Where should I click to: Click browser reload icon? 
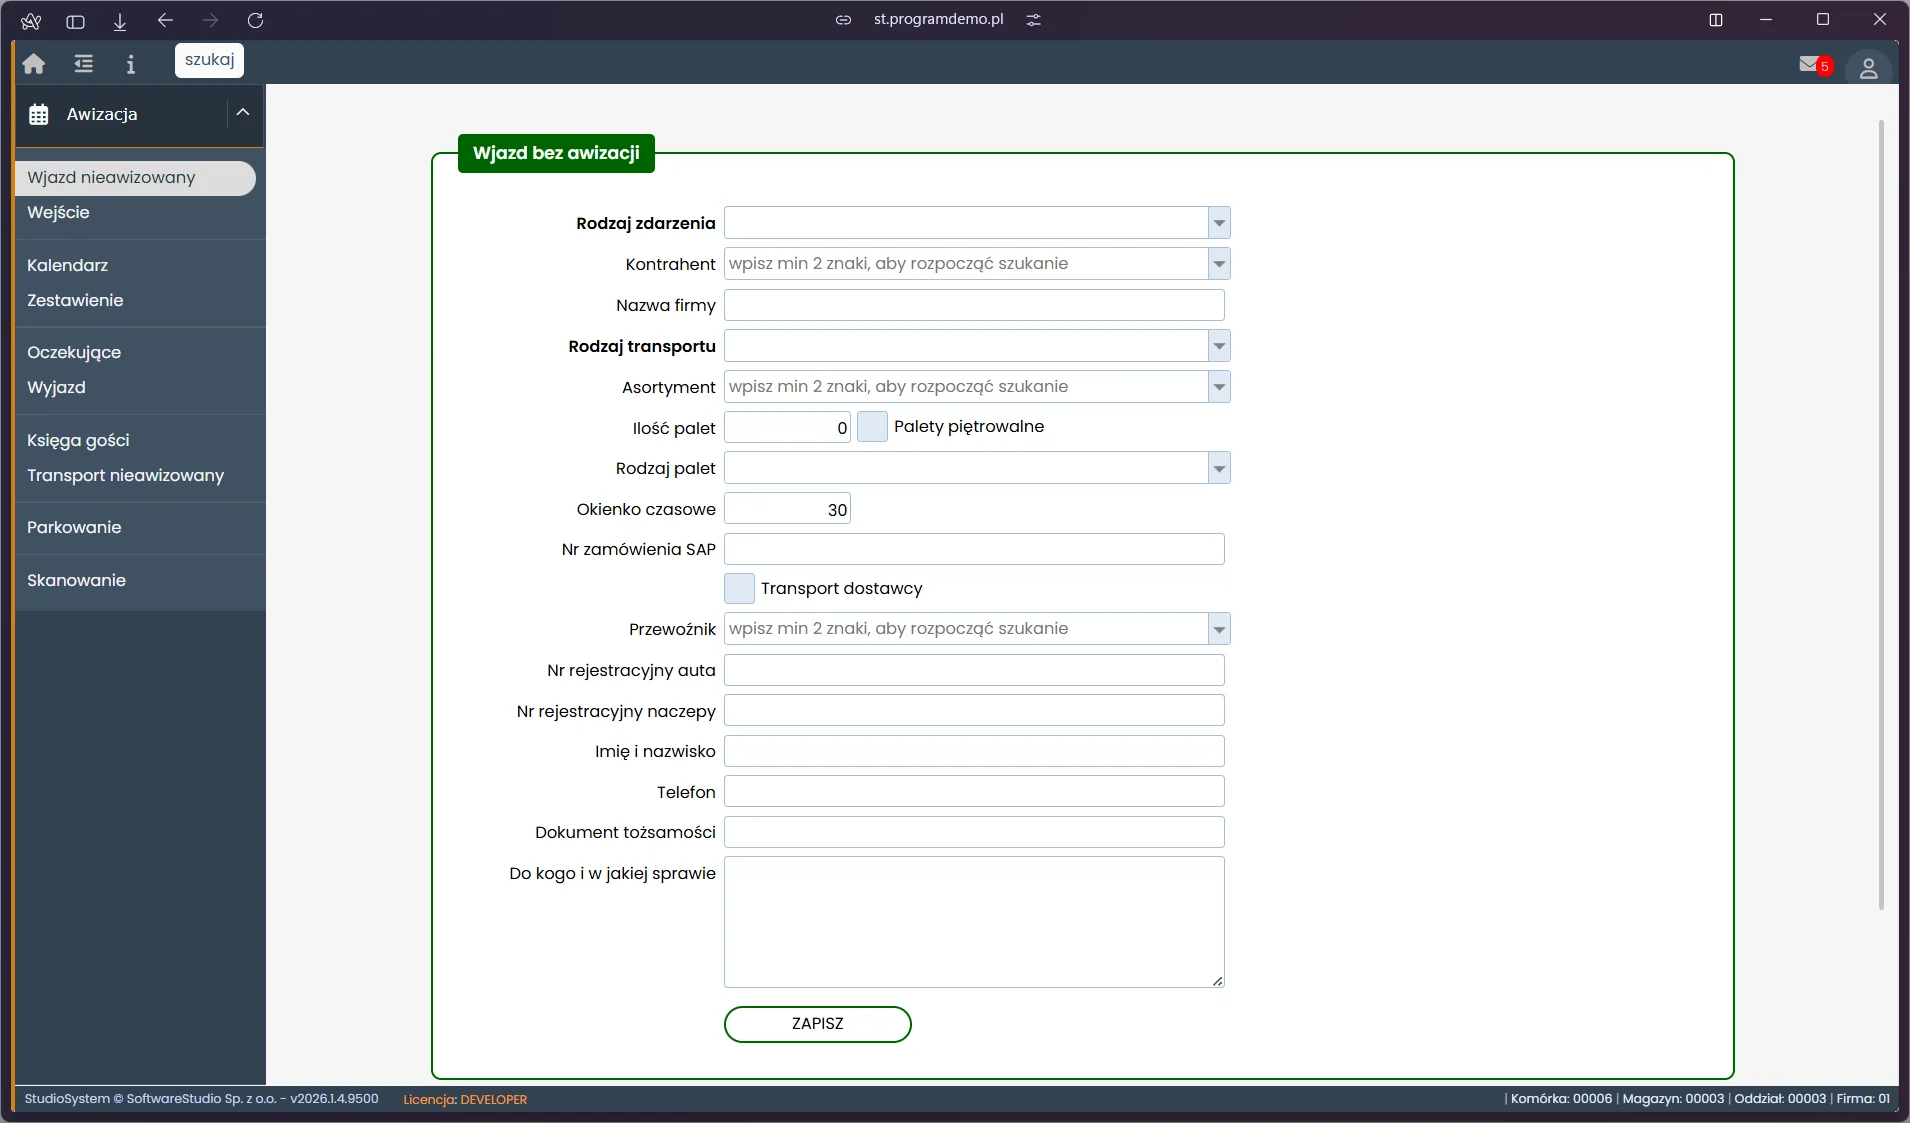pyautogui.click(x=256, y=20)
